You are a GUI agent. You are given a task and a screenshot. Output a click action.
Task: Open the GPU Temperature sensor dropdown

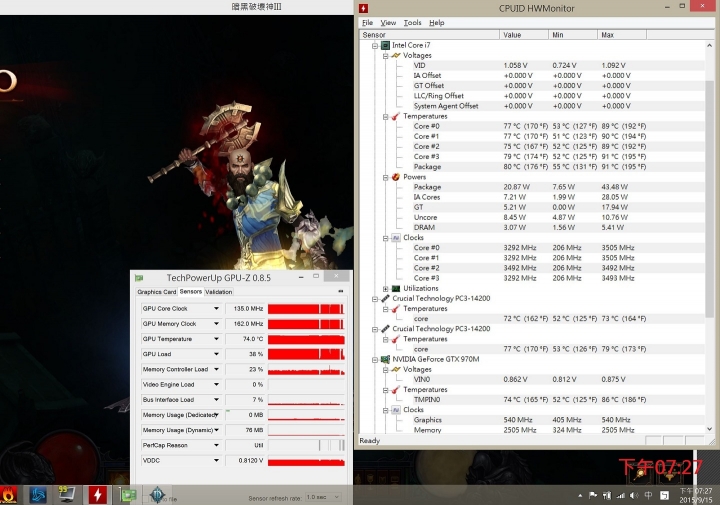pos(216,339)
